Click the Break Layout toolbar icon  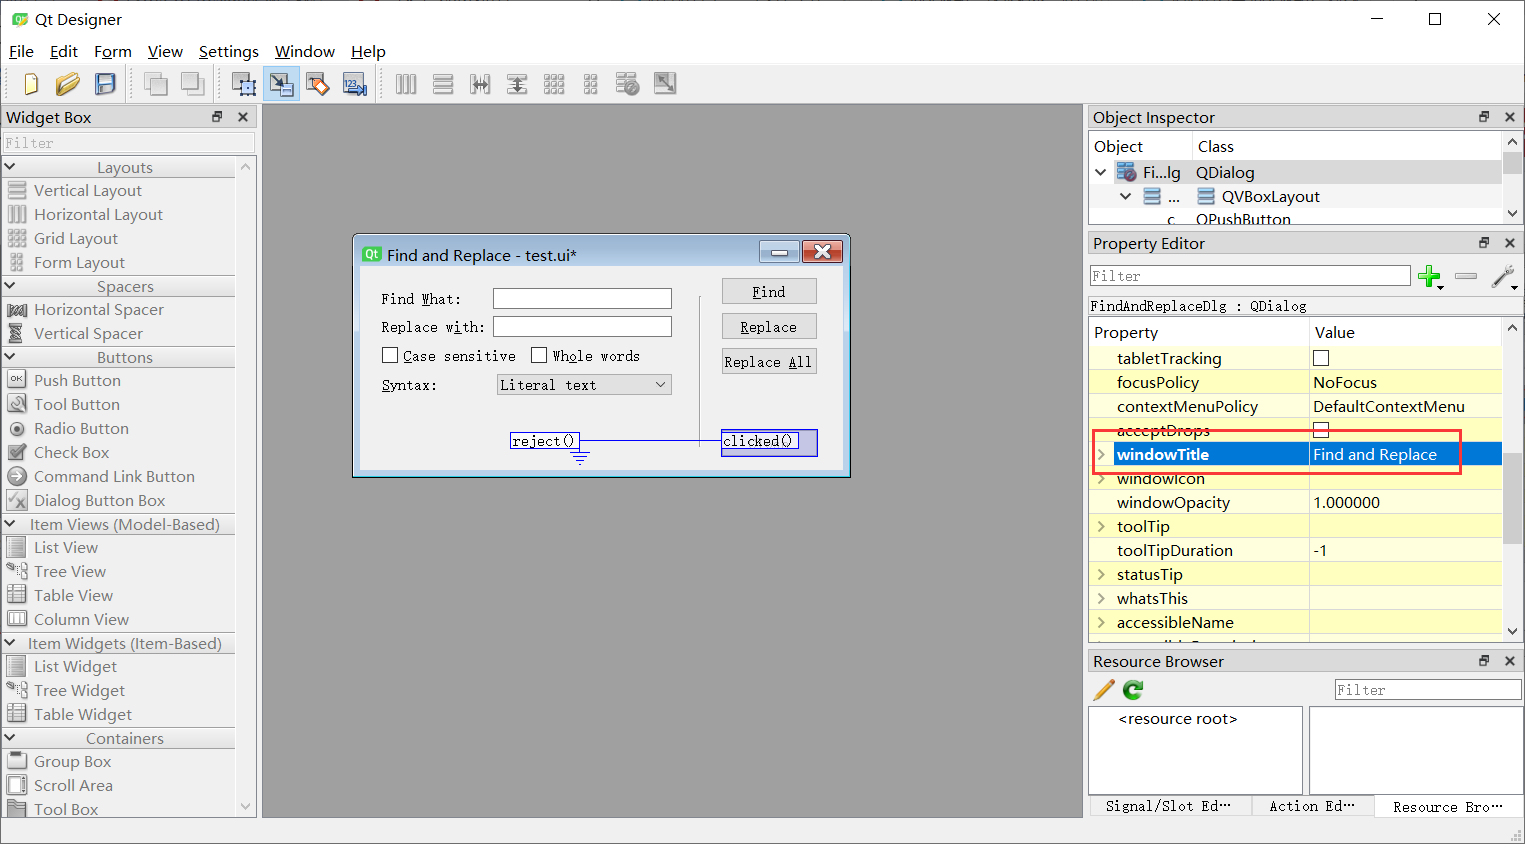(x=628, y=84)
